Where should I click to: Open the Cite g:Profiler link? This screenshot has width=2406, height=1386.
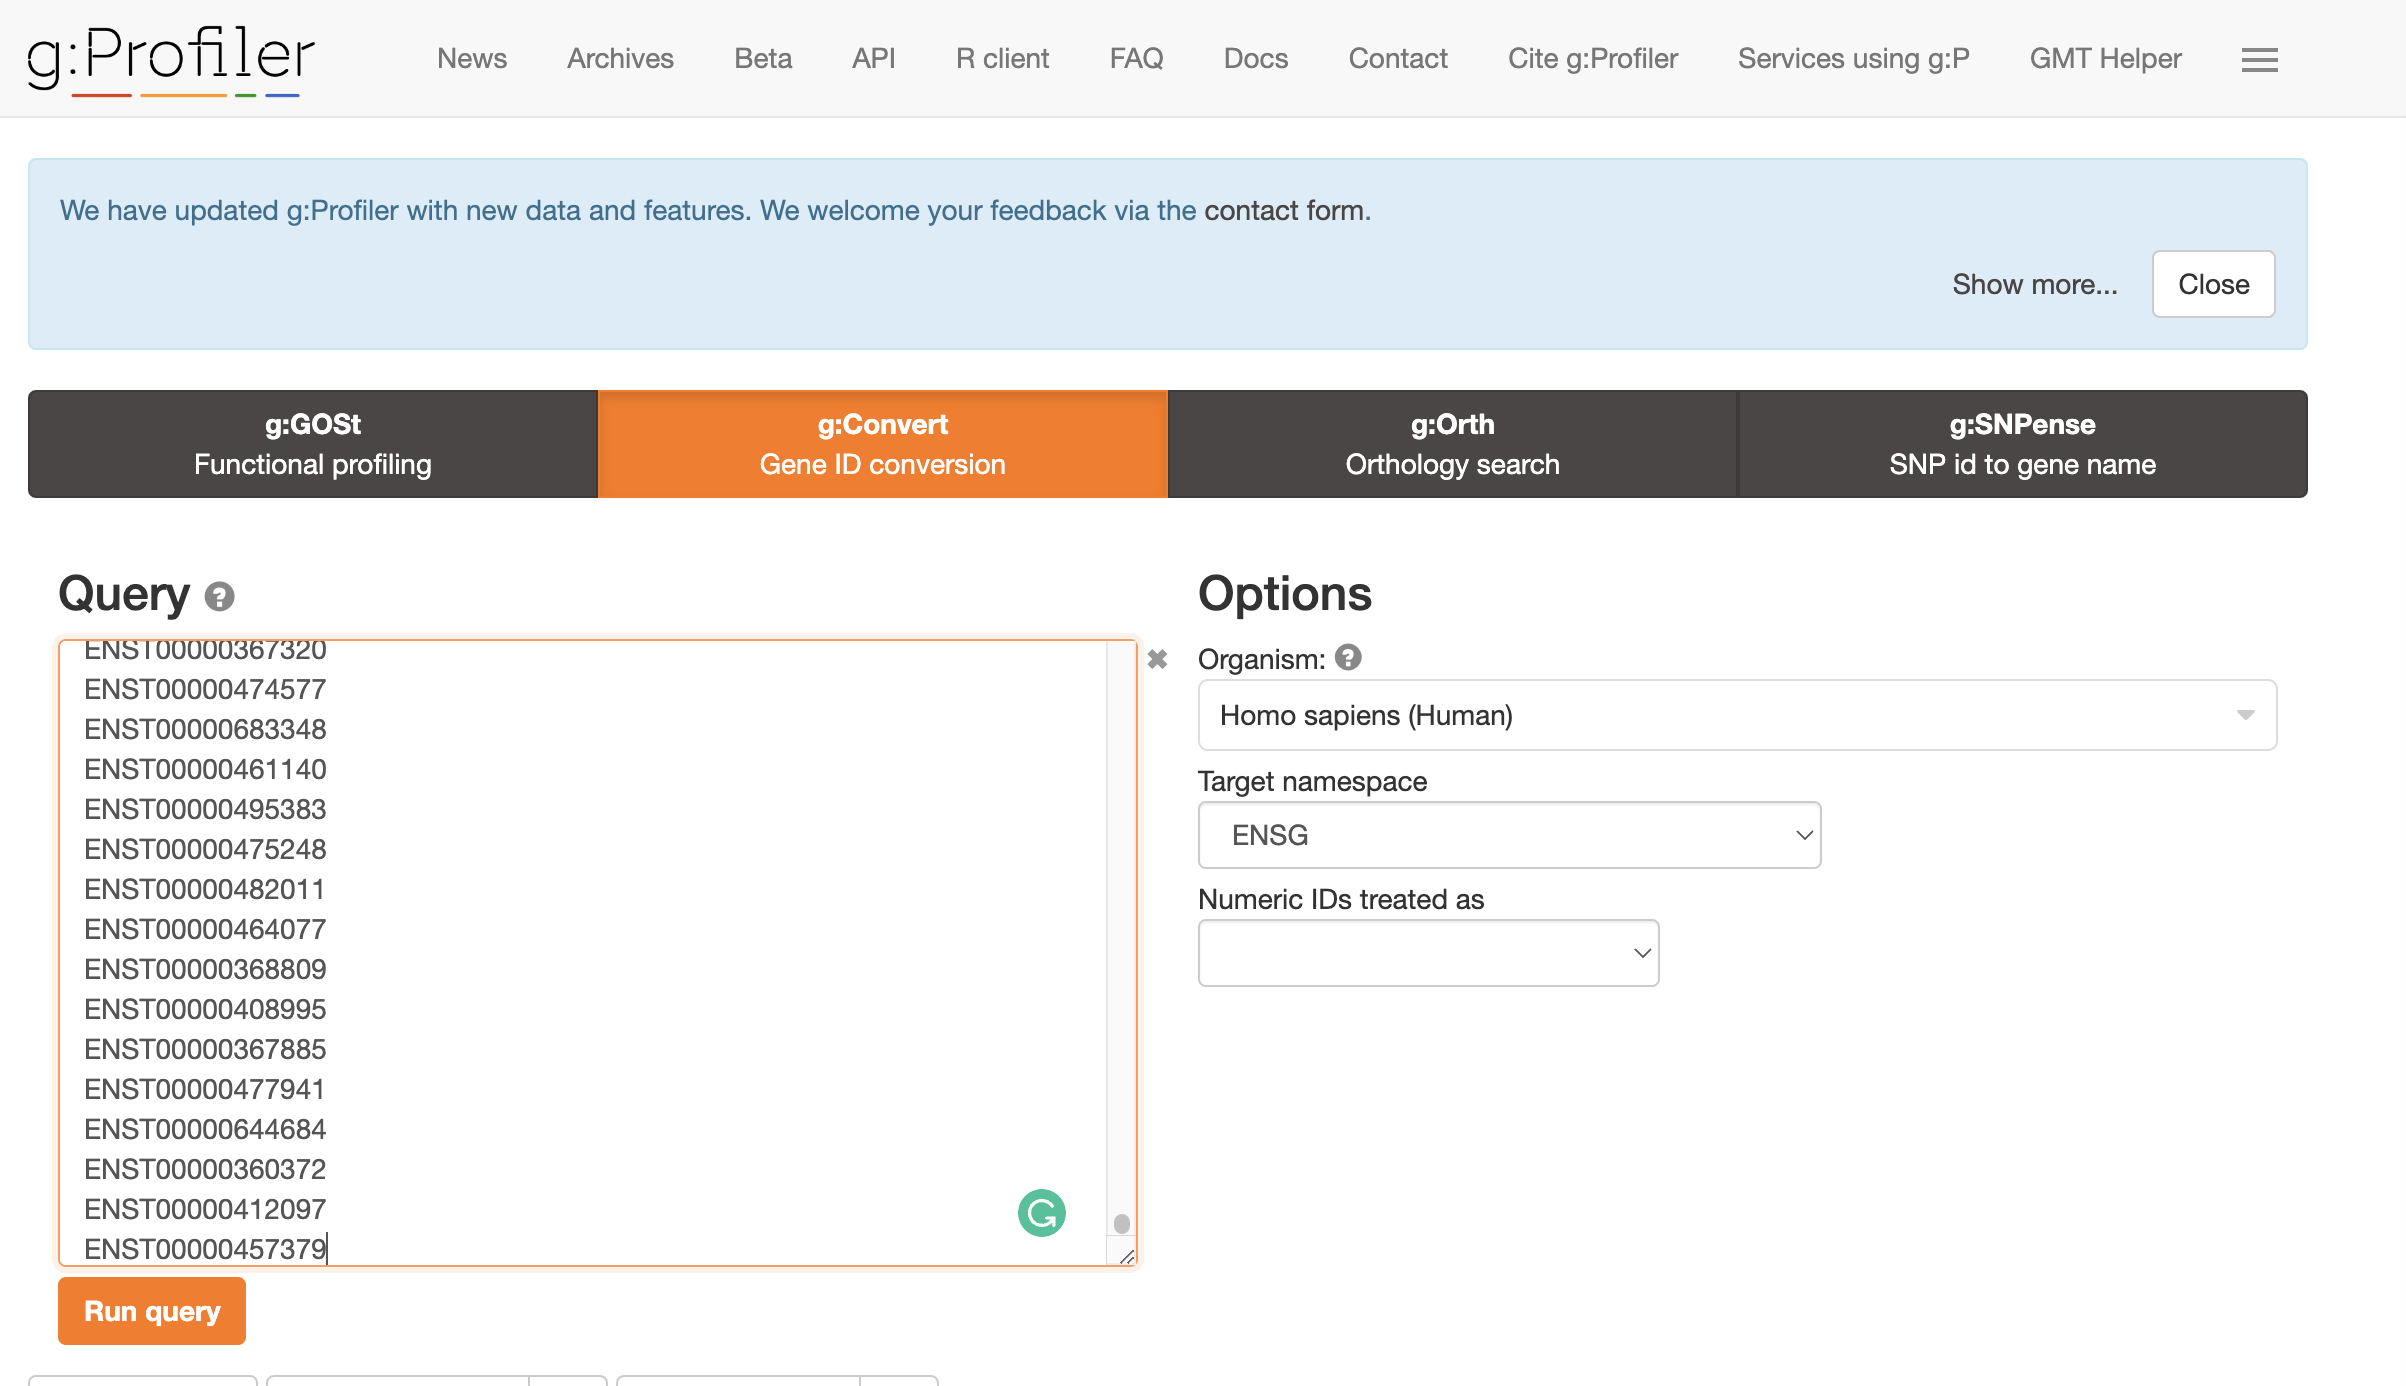point(1593,59)
